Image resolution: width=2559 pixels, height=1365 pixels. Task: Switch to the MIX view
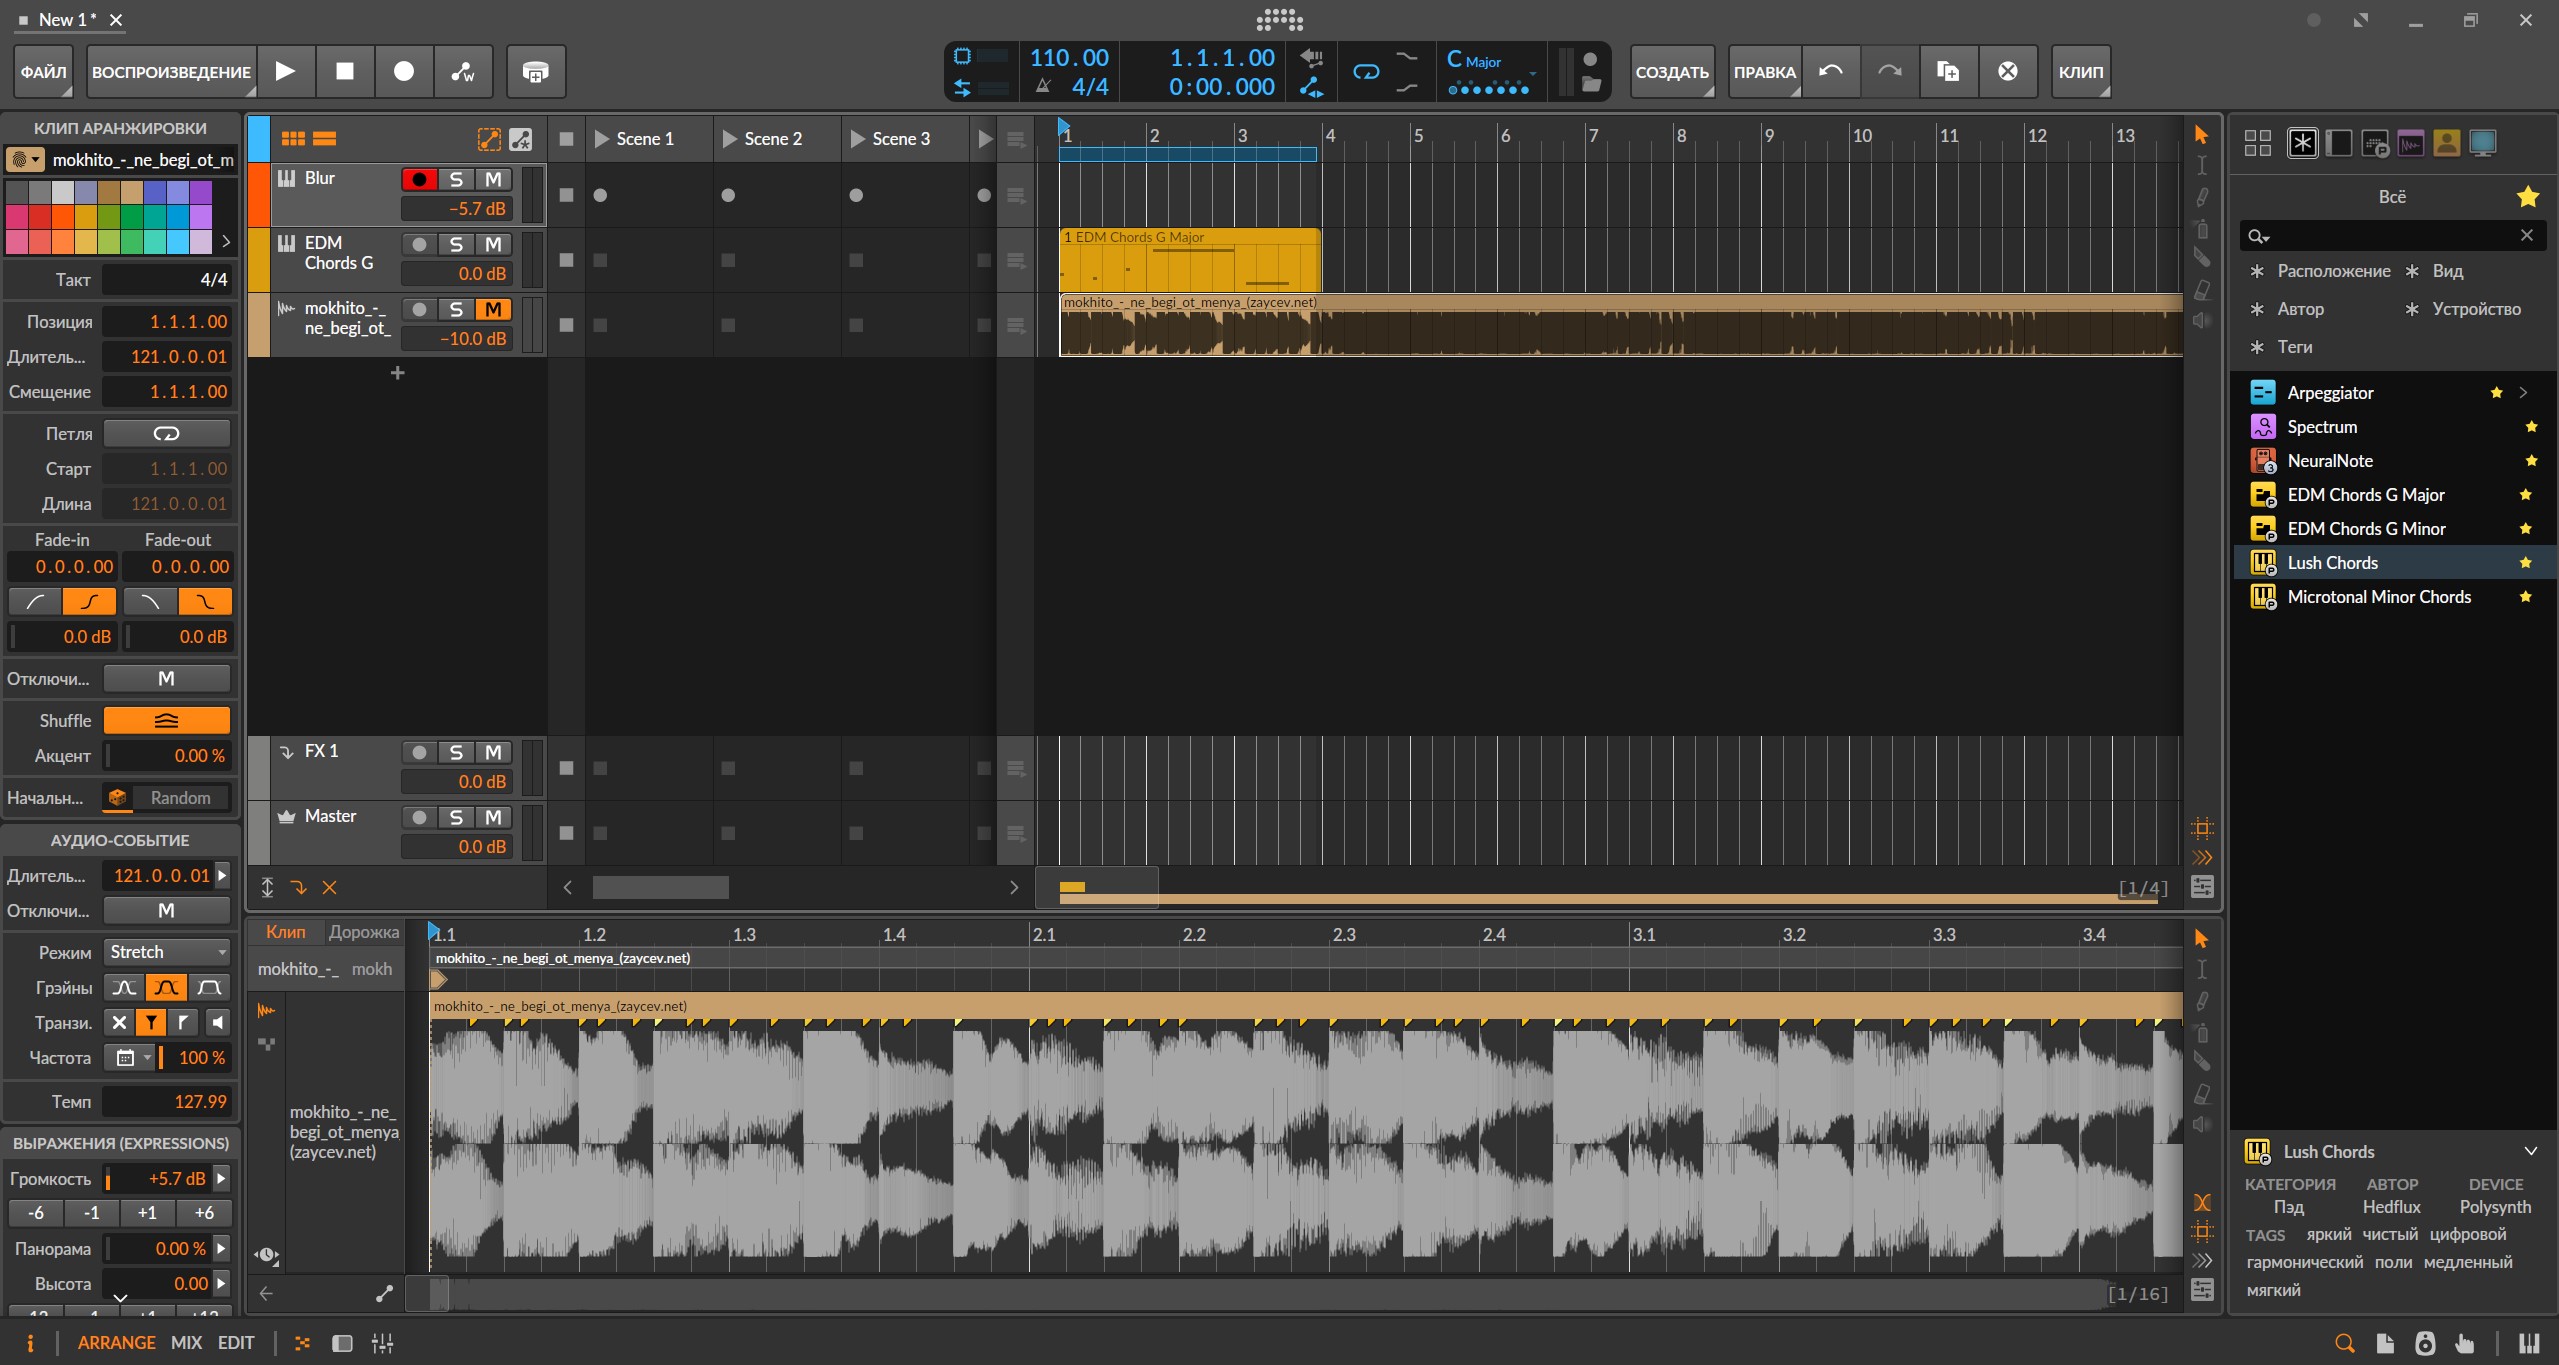click(x=187, y=1343)
